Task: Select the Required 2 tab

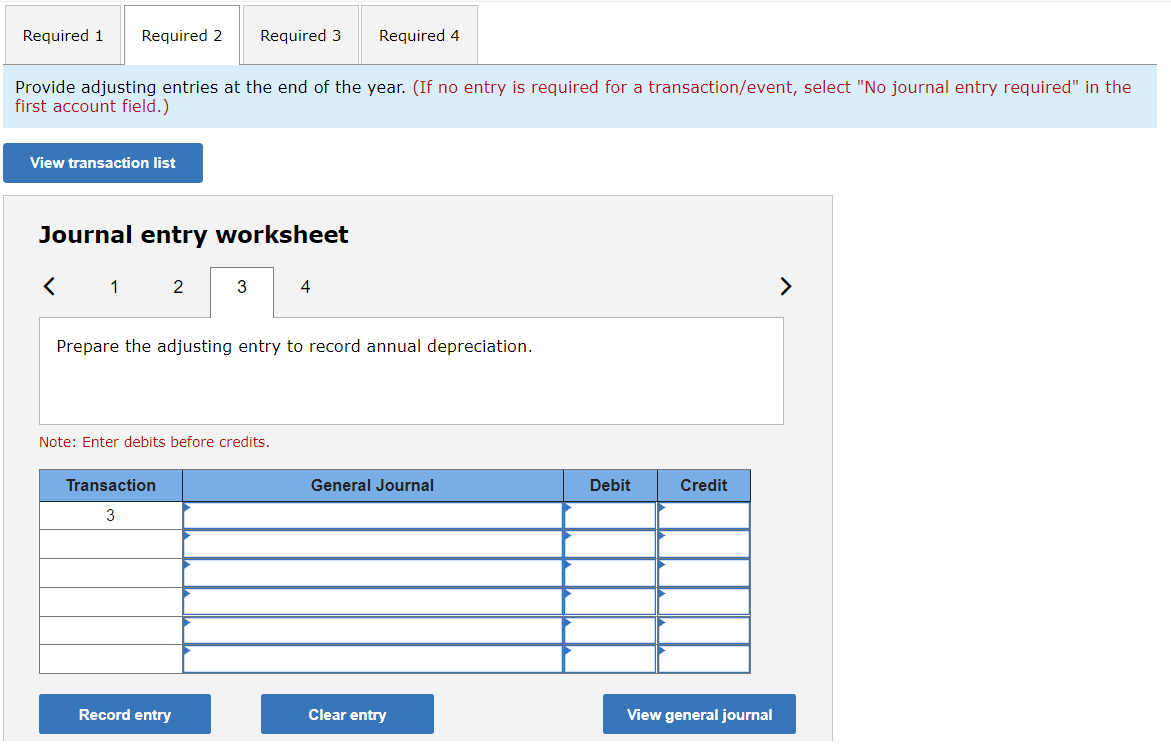Action: (181, 35)
